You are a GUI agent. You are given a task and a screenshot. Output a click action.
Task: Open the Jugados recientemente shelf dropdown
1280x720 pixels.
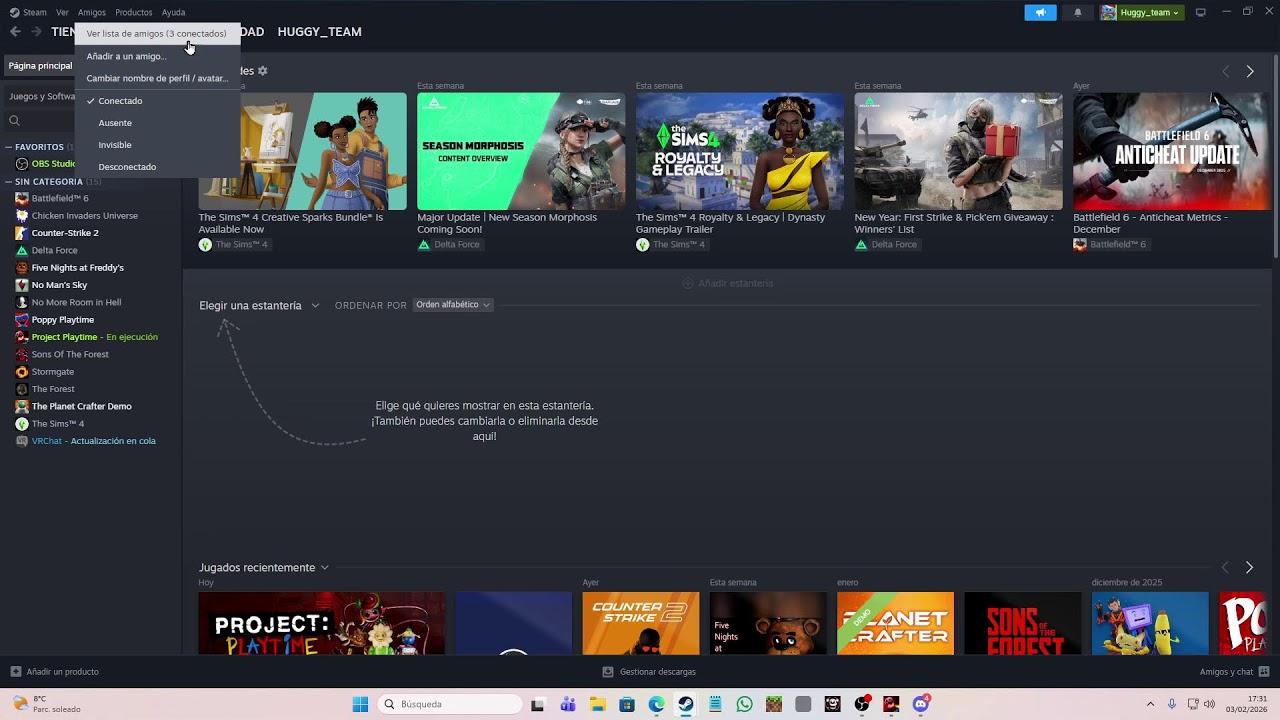pyautogui.click(x=264, y=567)
